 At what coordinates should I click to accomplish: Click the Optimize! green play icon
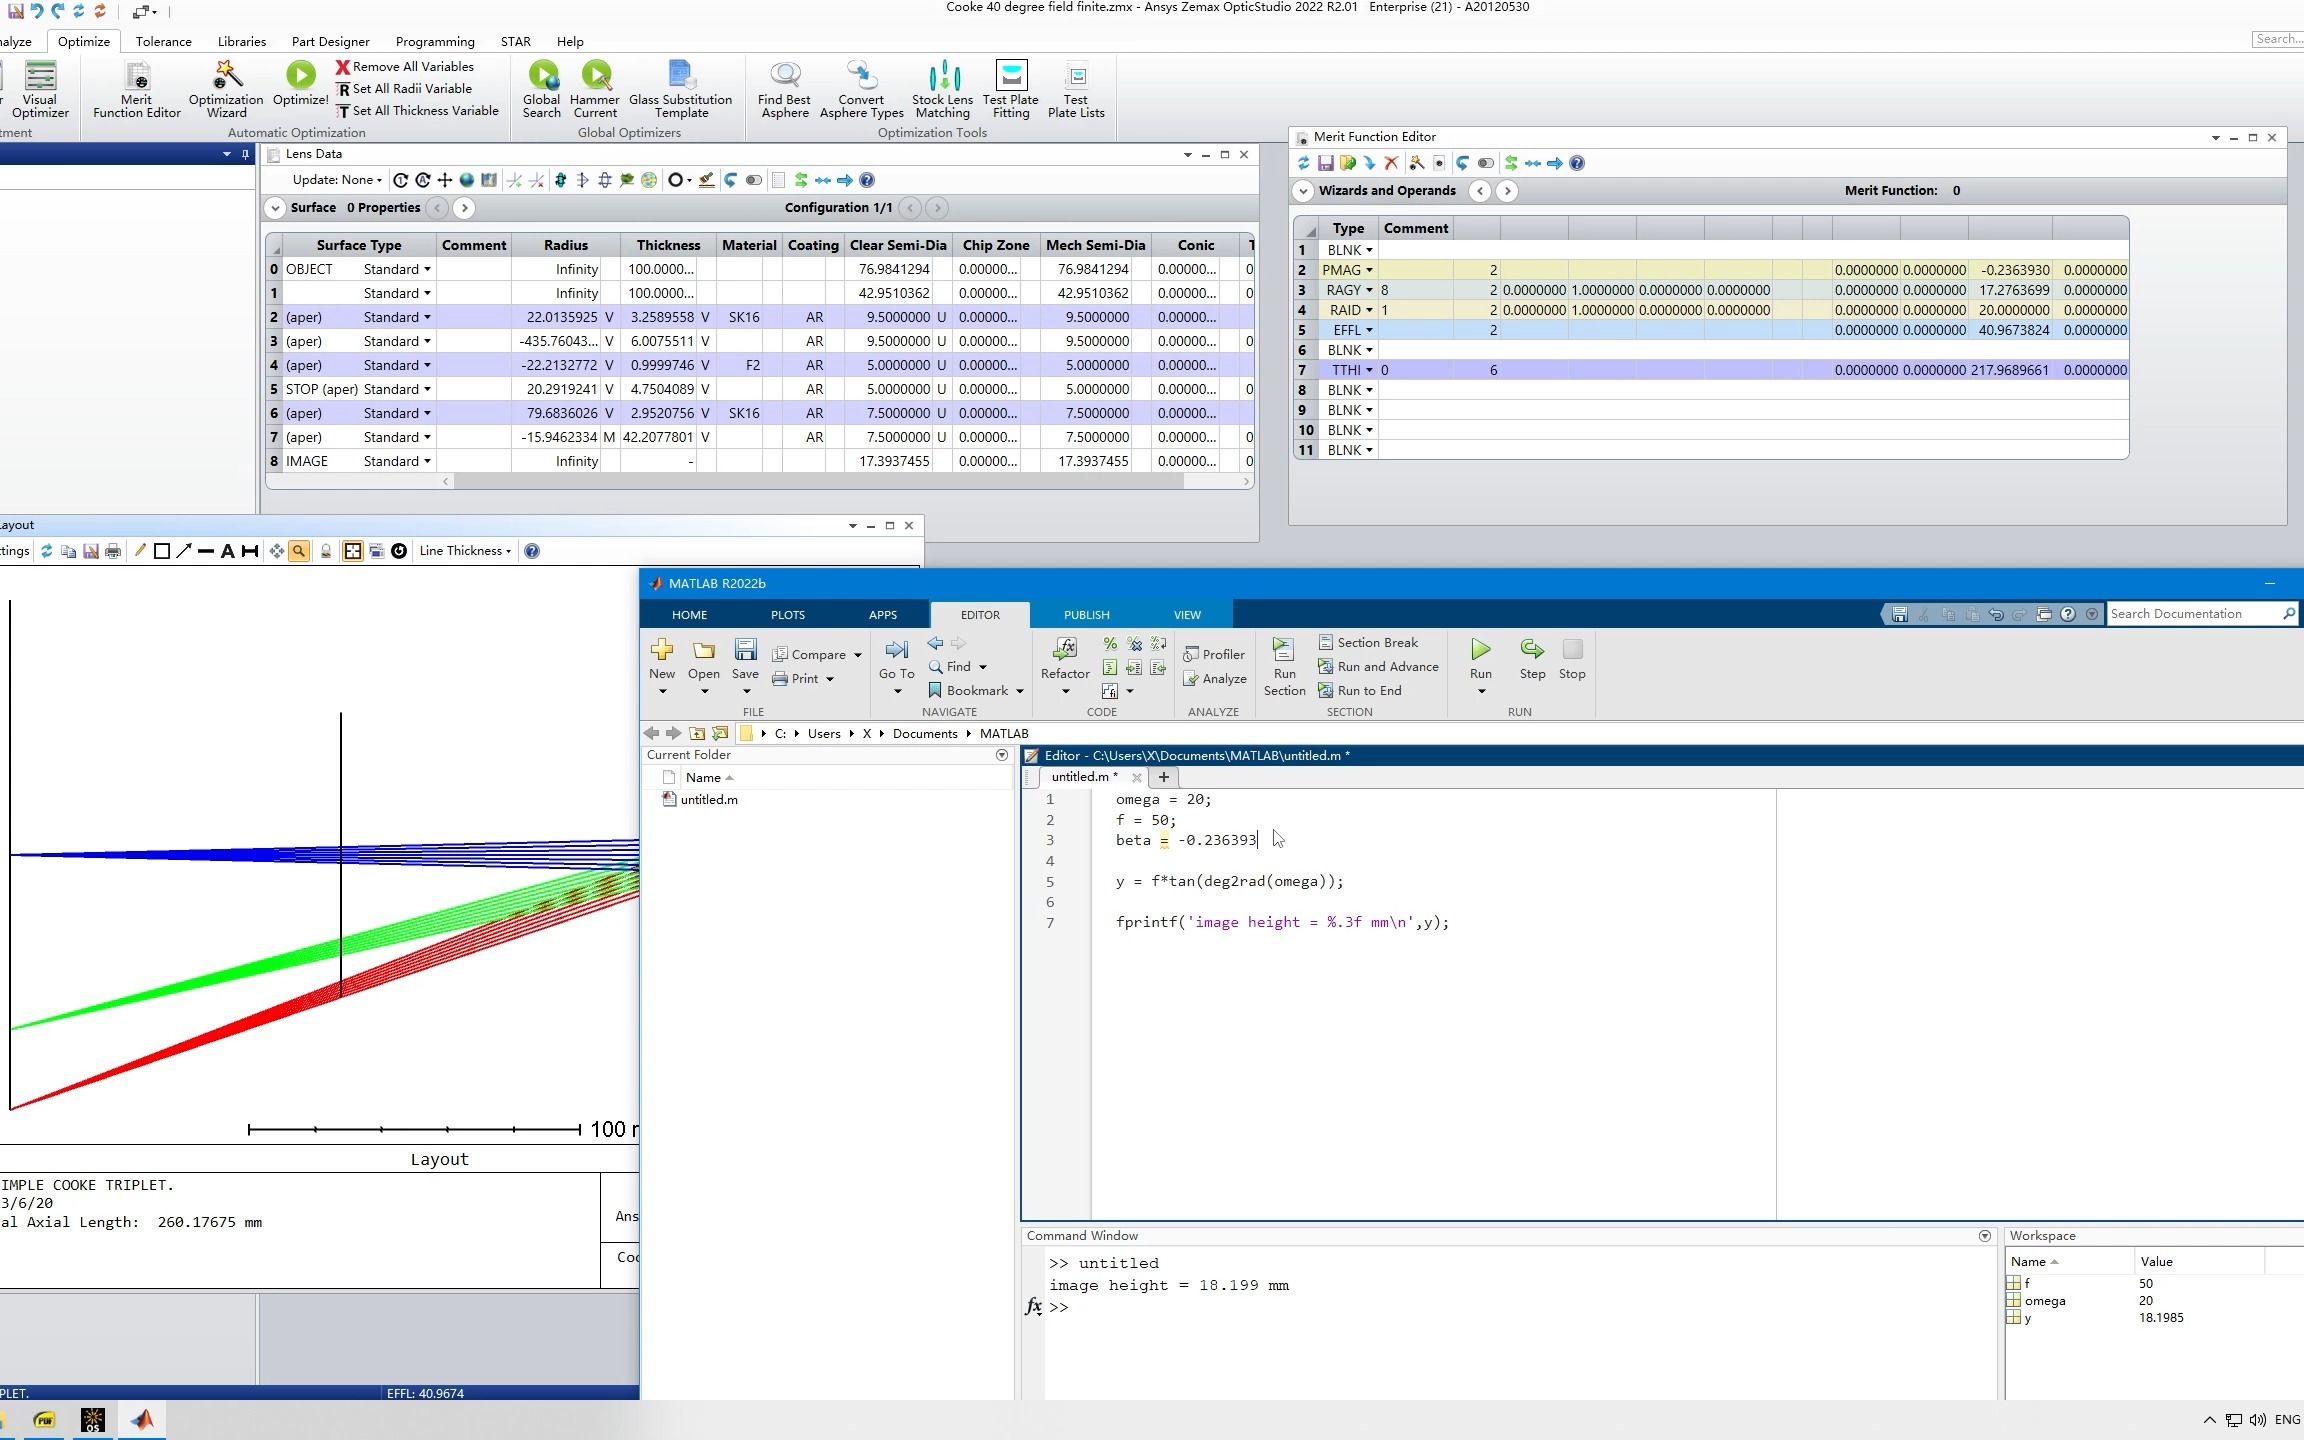pos(300,76)
